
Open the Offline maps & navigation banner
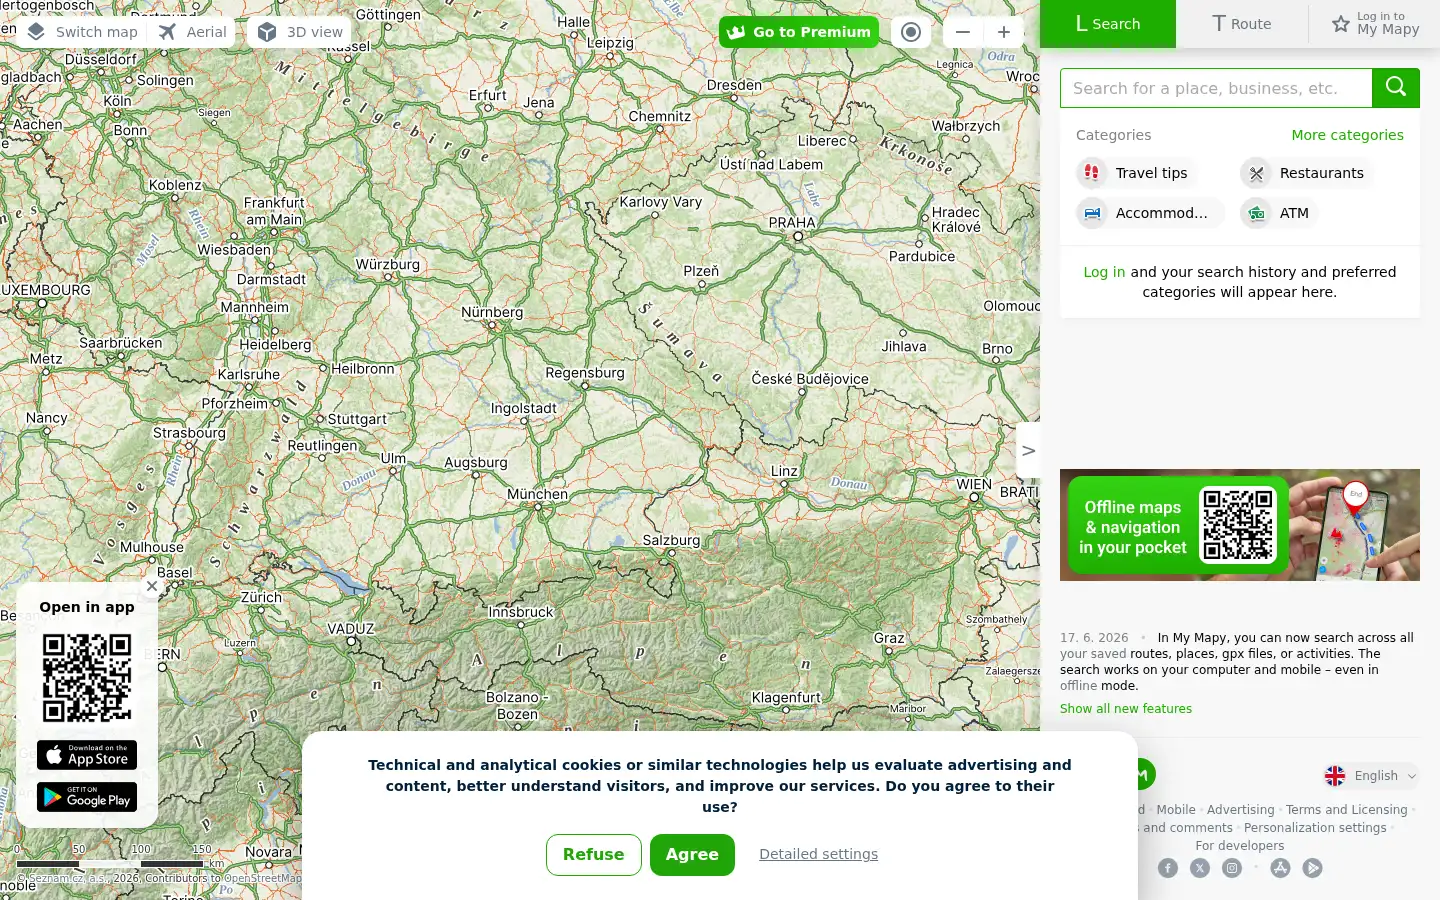[x=1240, y=525]
